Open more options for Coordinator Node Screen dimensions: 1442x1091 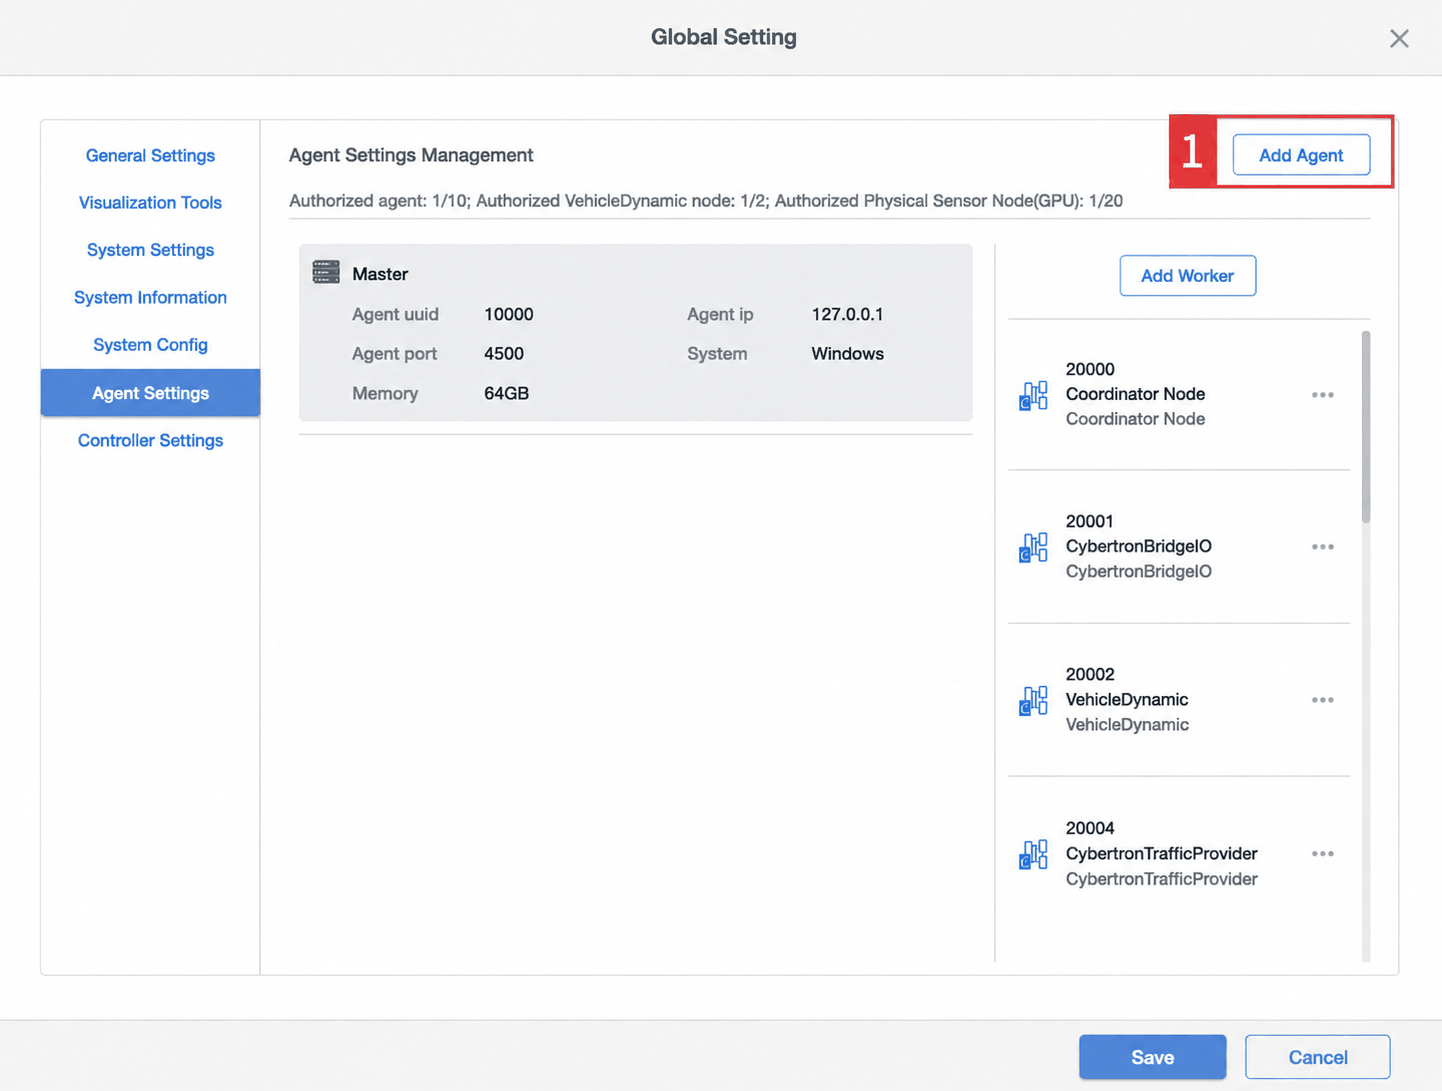click(x=1323, y=395)
